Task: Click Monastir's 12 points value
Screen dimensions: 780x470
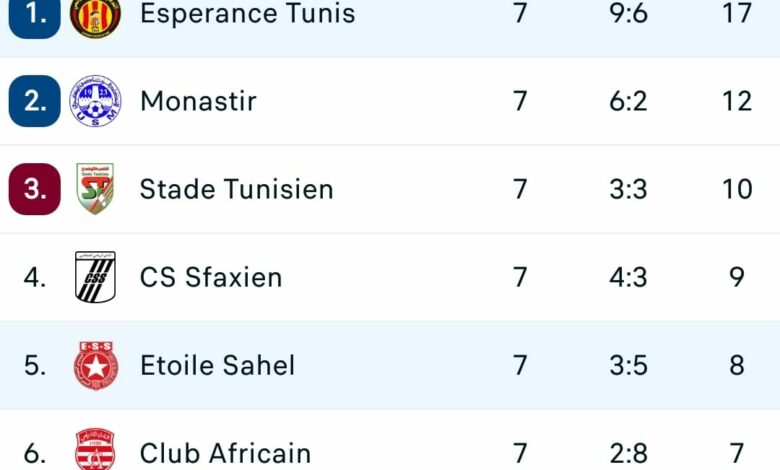Action: 737,101
